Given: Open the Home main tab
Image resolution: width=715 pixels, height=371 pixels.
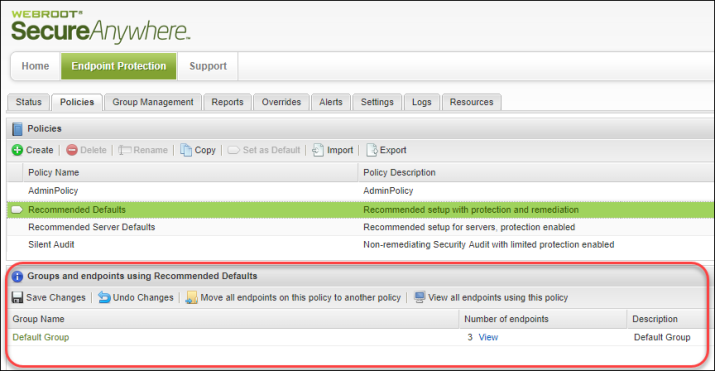Looking at the screenshot, I should [35, 66].
